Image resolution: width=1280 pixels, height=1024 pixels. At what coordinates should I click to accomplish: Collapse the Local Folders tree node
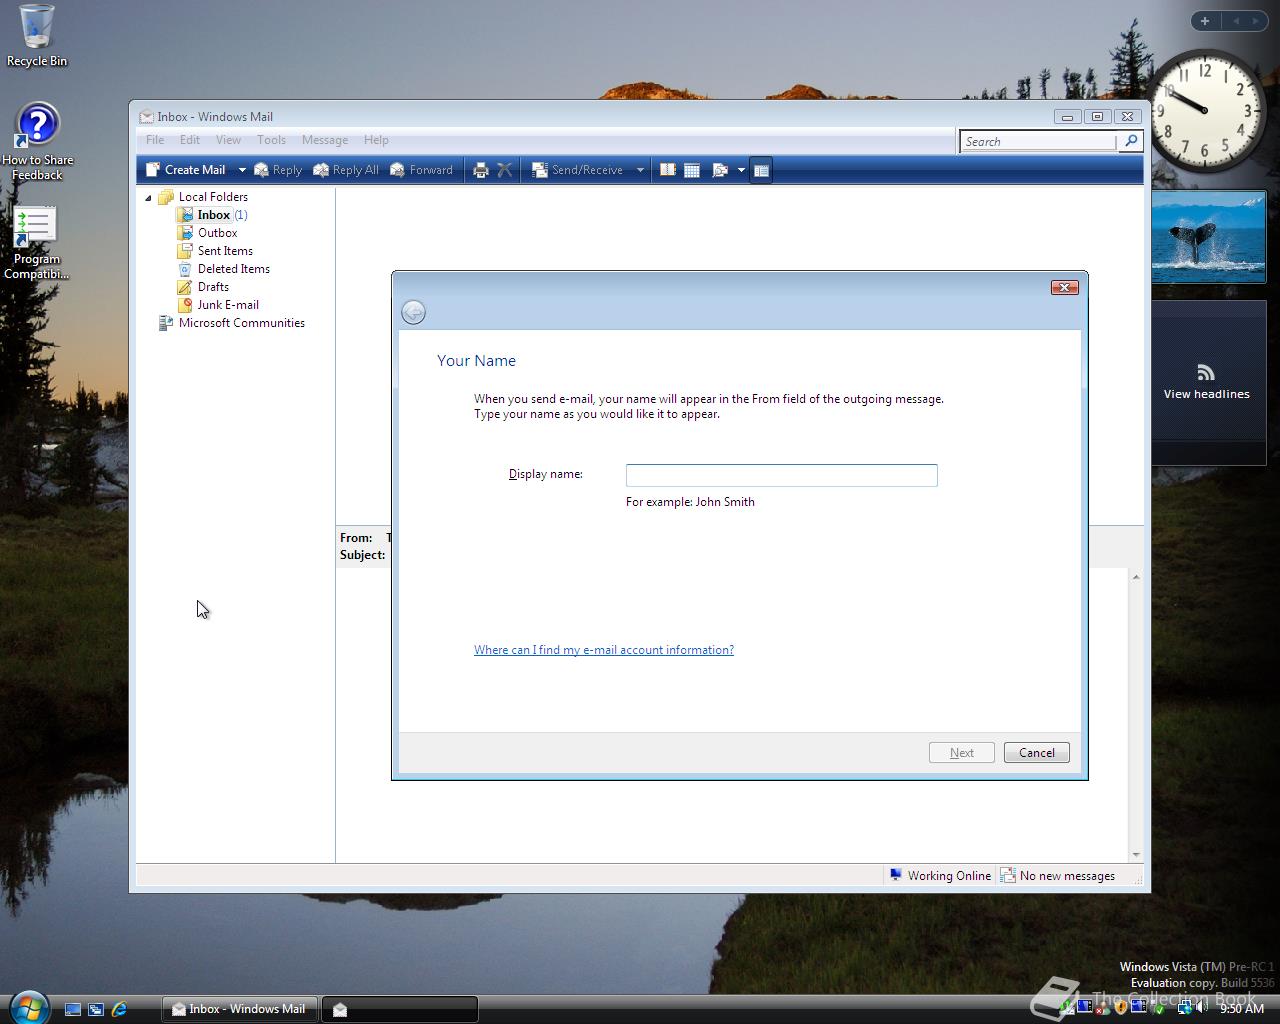click(x=148, y=197)
